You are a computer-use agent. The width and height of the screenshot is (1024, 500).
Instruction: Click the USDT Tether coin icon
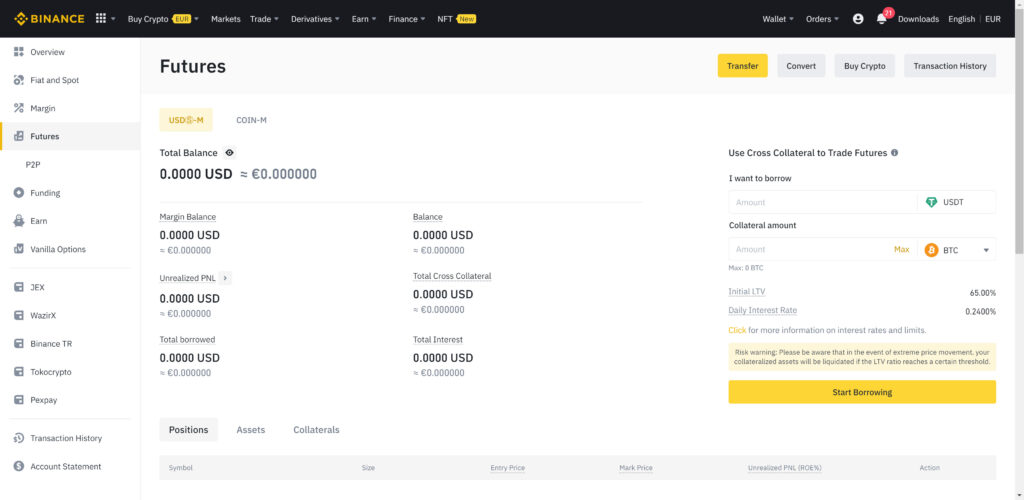[x=932, y=202]
